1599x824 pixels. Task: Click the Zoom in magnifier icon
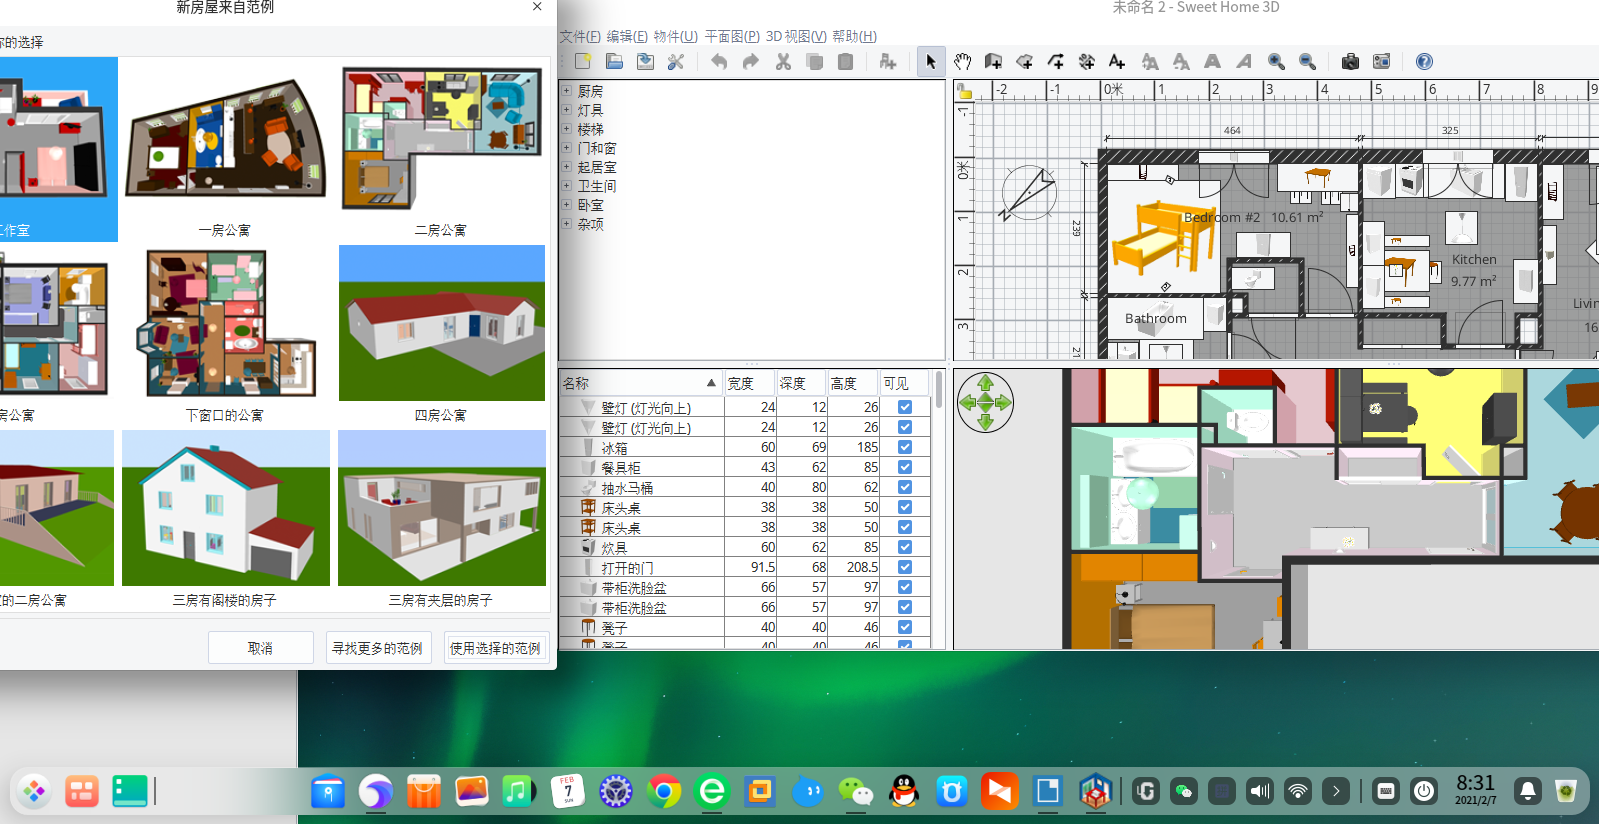click(1276, 62)
